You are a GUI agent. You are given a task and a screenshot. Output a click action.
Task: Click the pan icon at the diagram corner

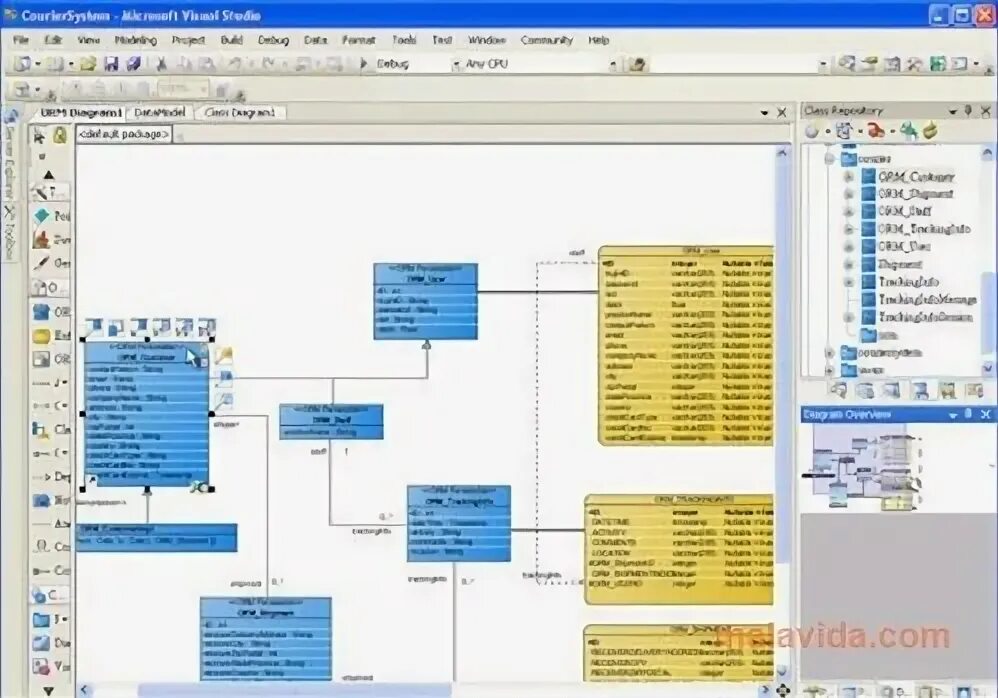783,690
